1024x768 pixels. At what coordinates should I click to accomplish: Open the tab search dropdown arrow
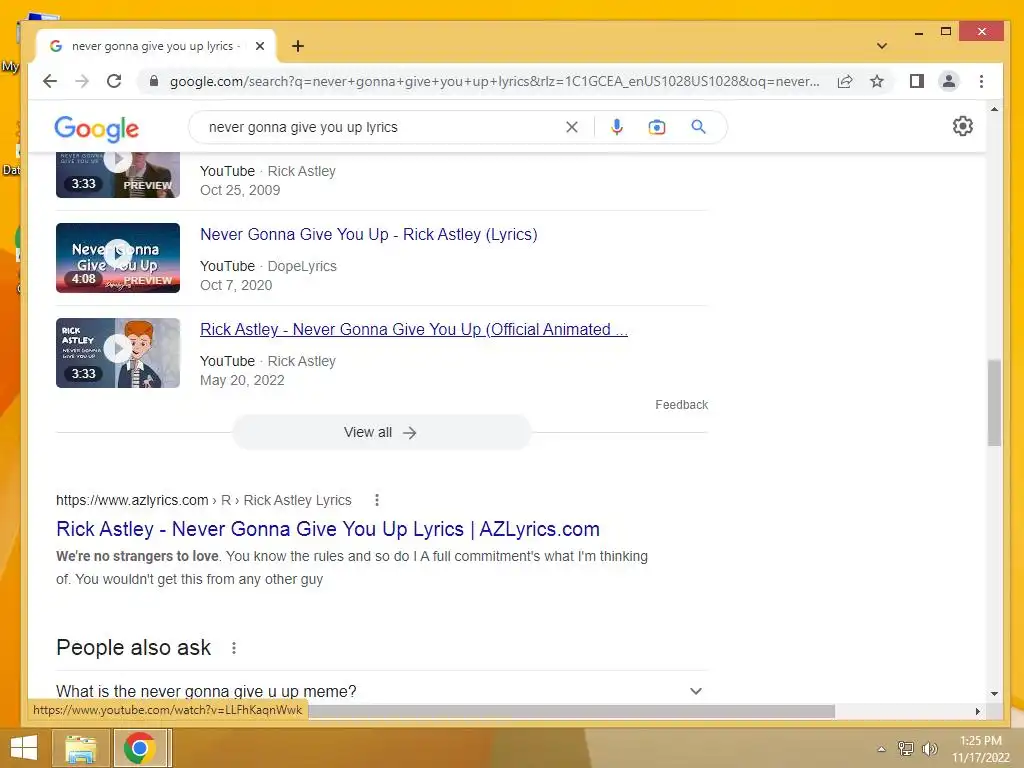tap(882, 46)
